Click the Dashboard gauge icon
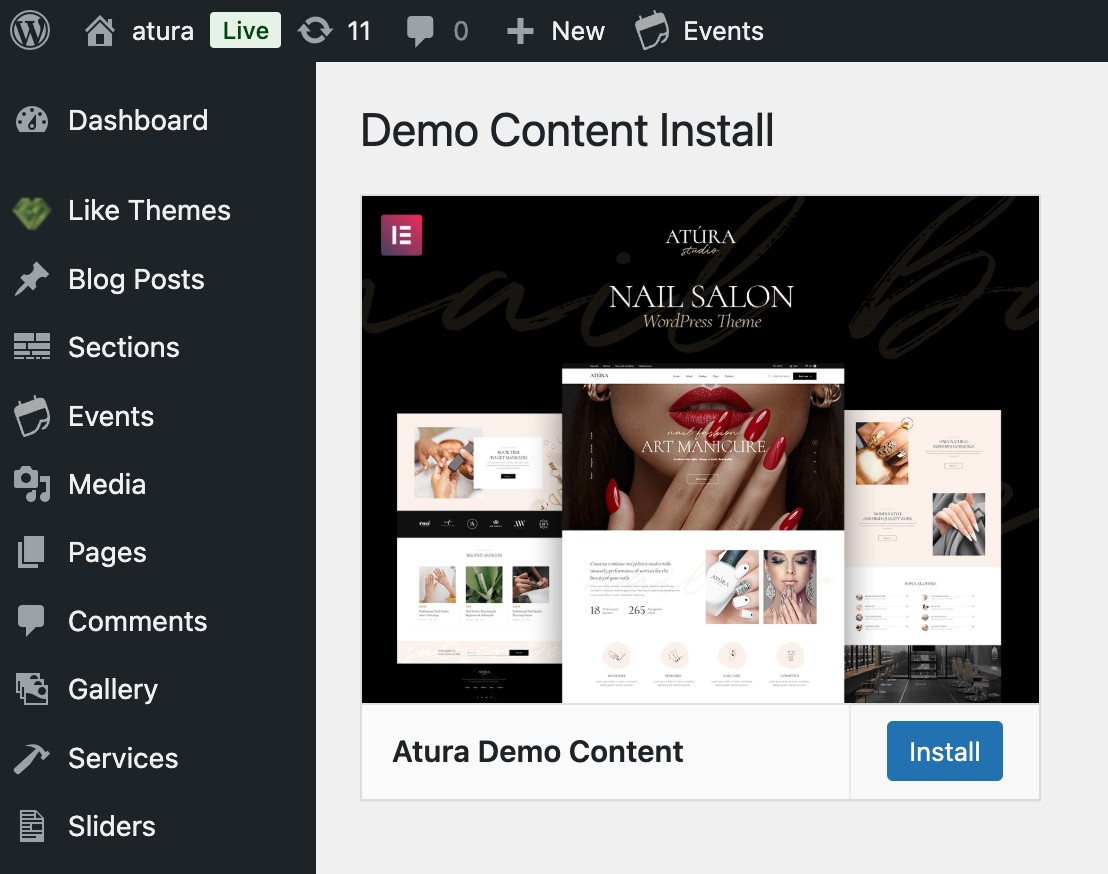 coord(32,120)
